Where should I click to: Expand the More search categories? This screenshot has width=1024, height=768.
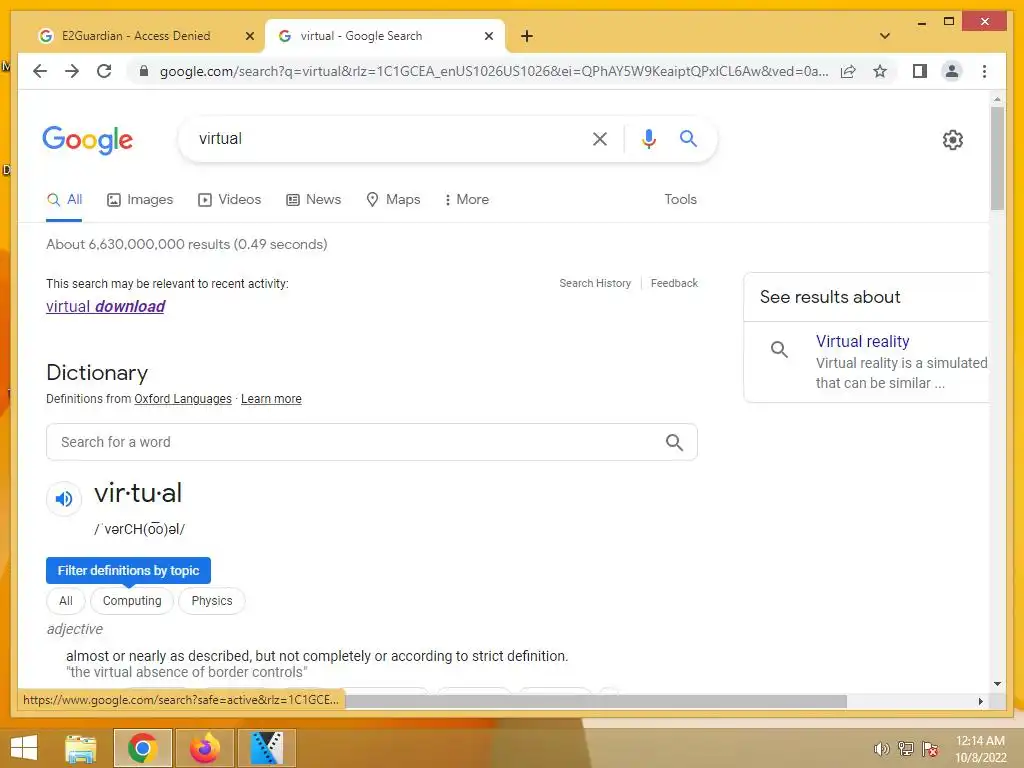[466, 200]
